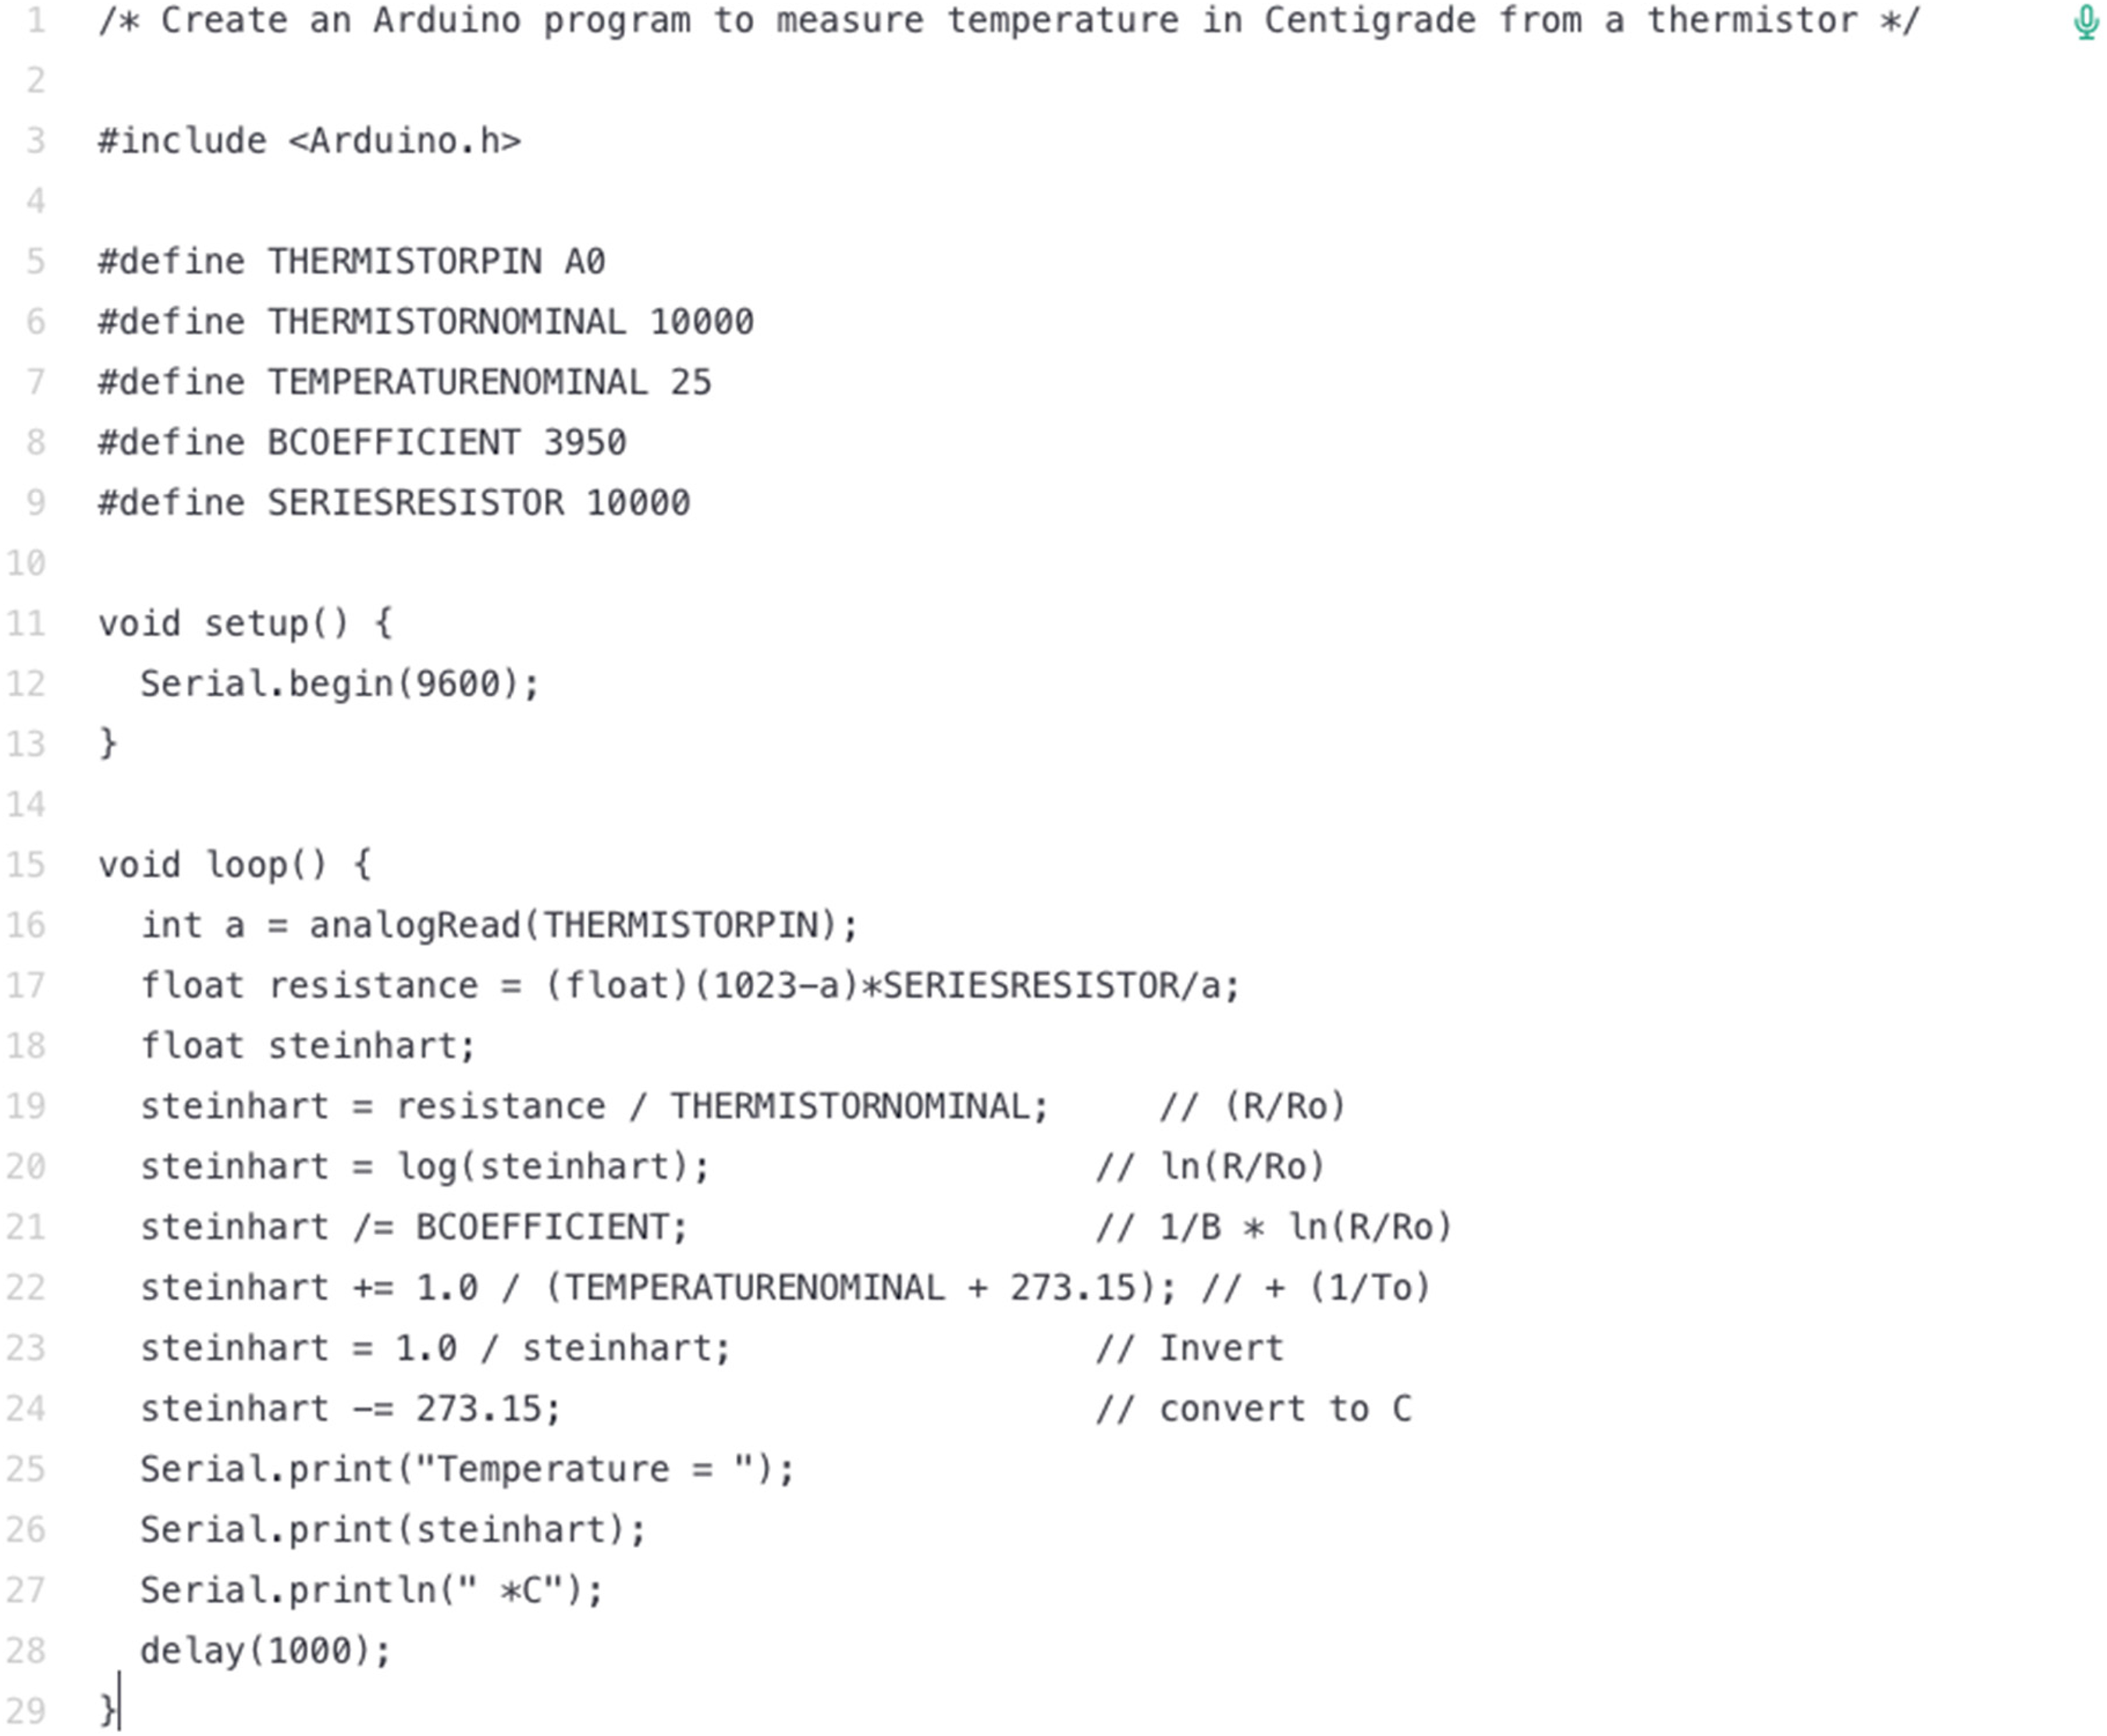Click the SERIESRESISTOR 10000 define line
This screenshot has height=1736, width=2107.
click(394, 503)
